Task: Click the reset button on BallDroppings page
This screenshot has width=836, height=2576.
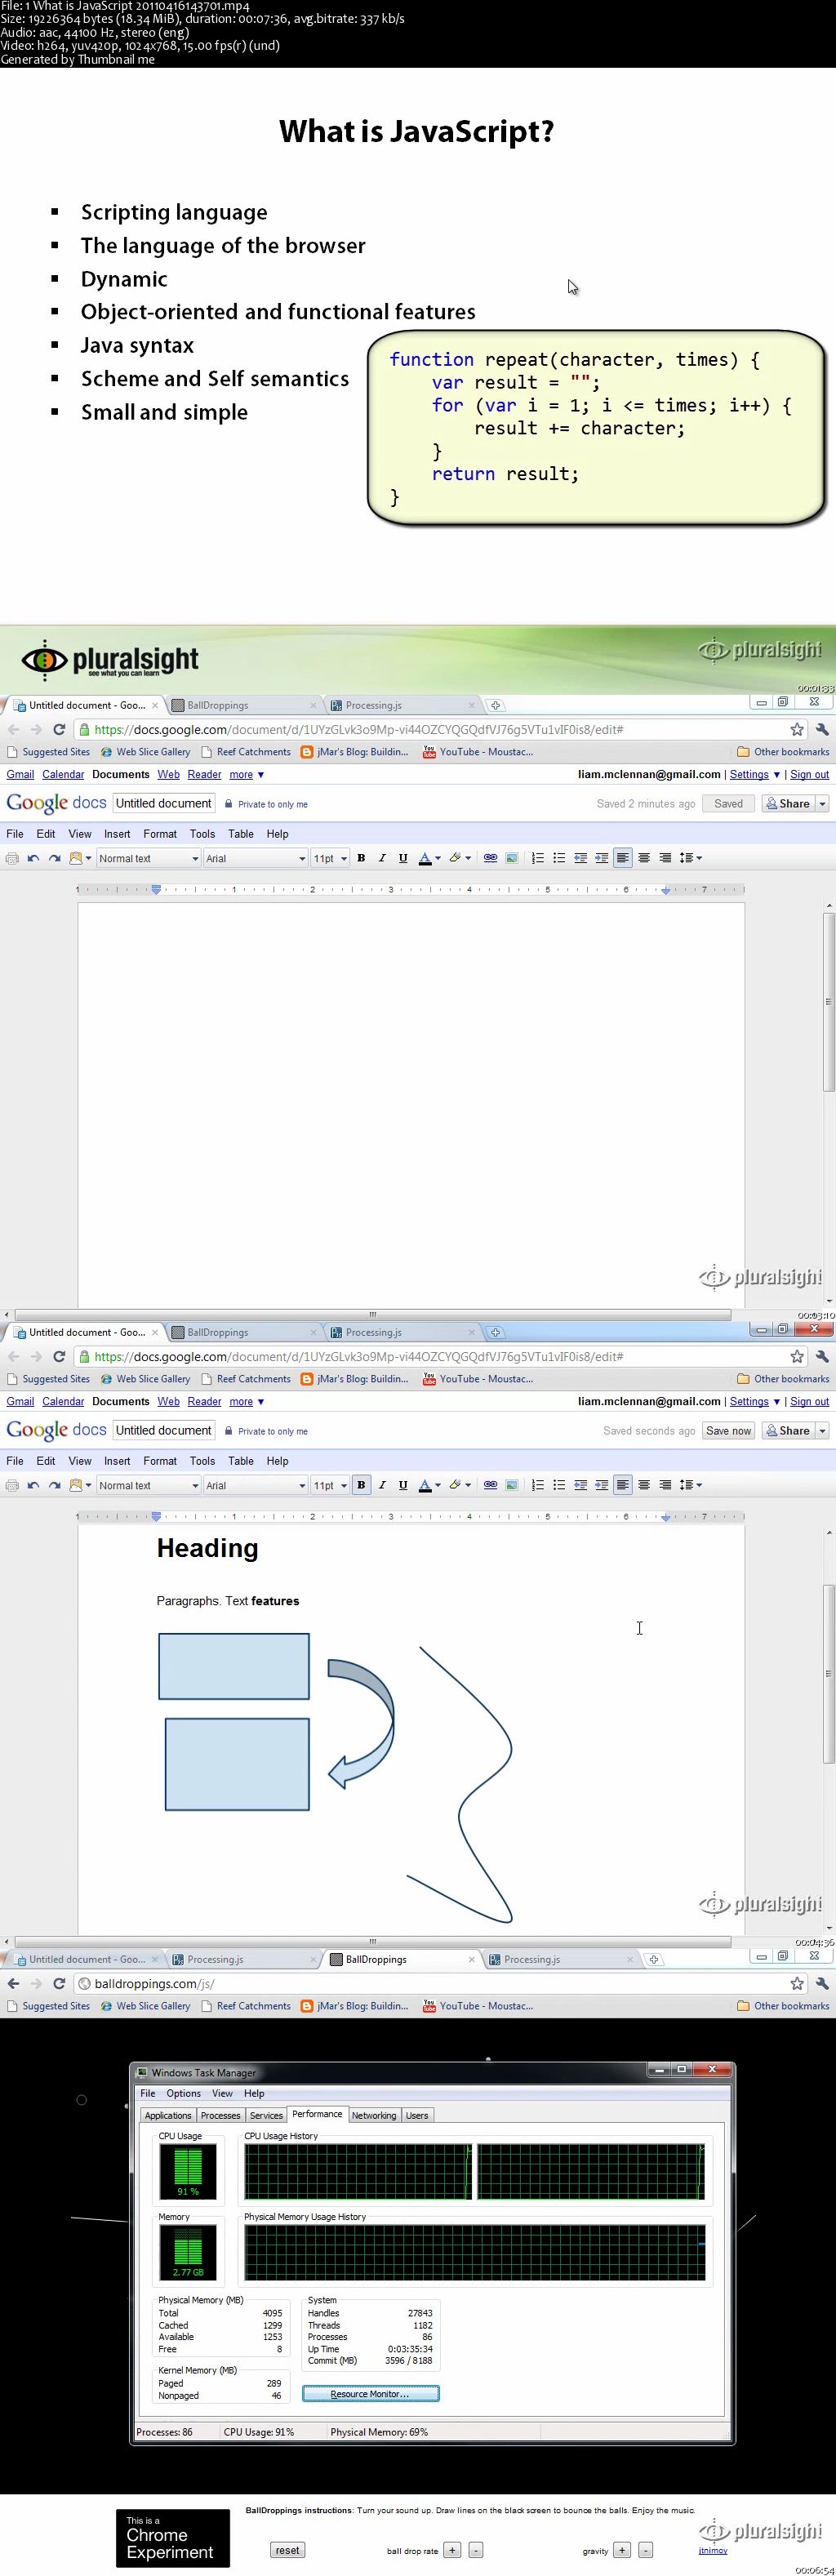Action: click(x=288, y=2550)
